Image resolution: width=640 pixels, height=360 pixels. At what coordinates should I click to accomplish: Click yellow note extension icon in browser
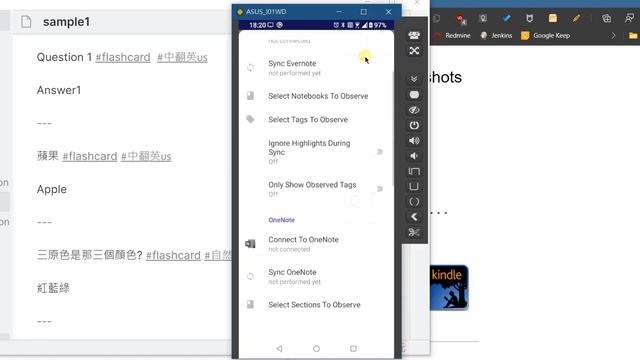[x=553, y=18]
